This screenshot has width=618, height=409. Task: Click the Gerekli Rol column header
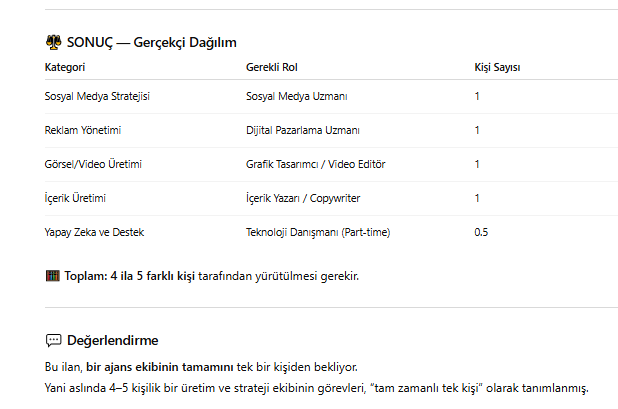[x=272, y=67]
